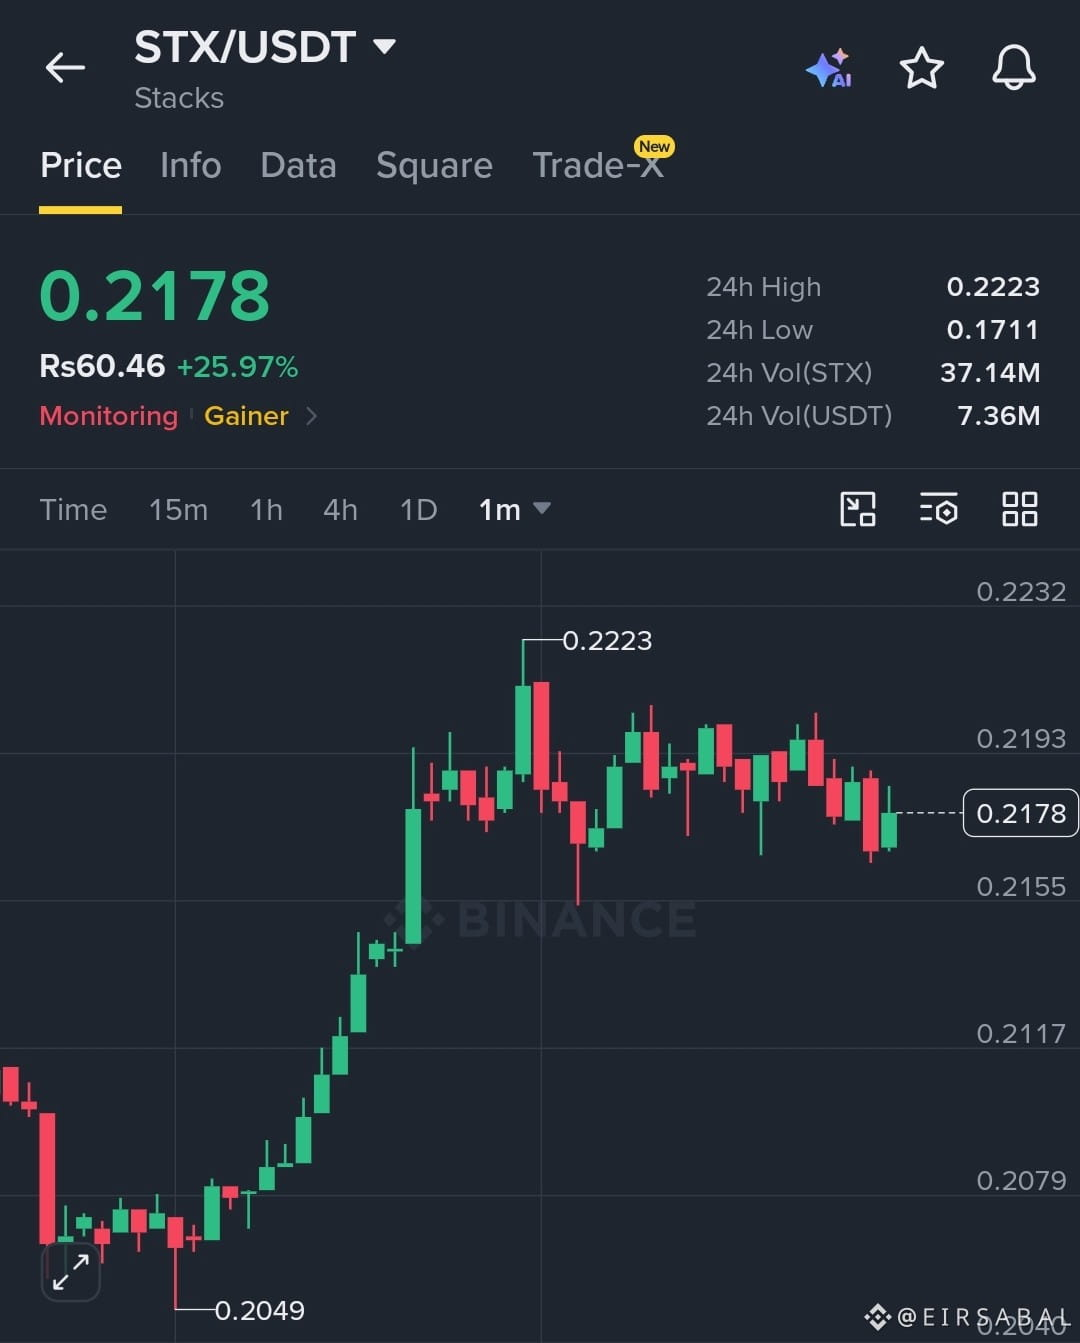Open the chart indicator settings icon
Screen dimensions: 1080x1343
point(938,509)
